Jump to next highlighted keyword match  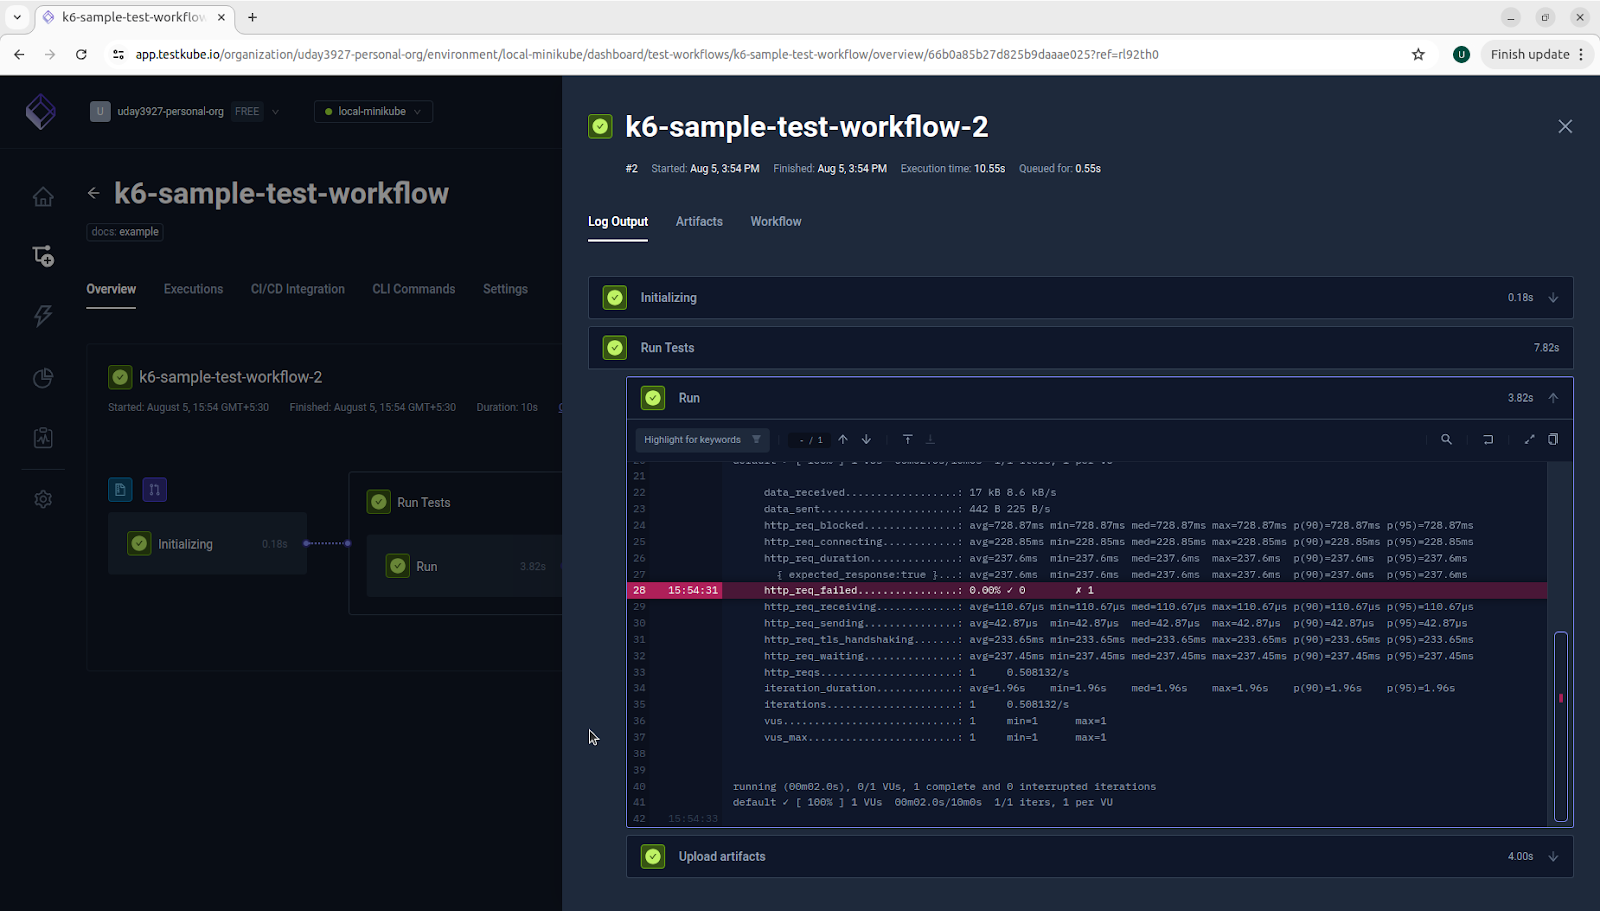coord(866,439)
